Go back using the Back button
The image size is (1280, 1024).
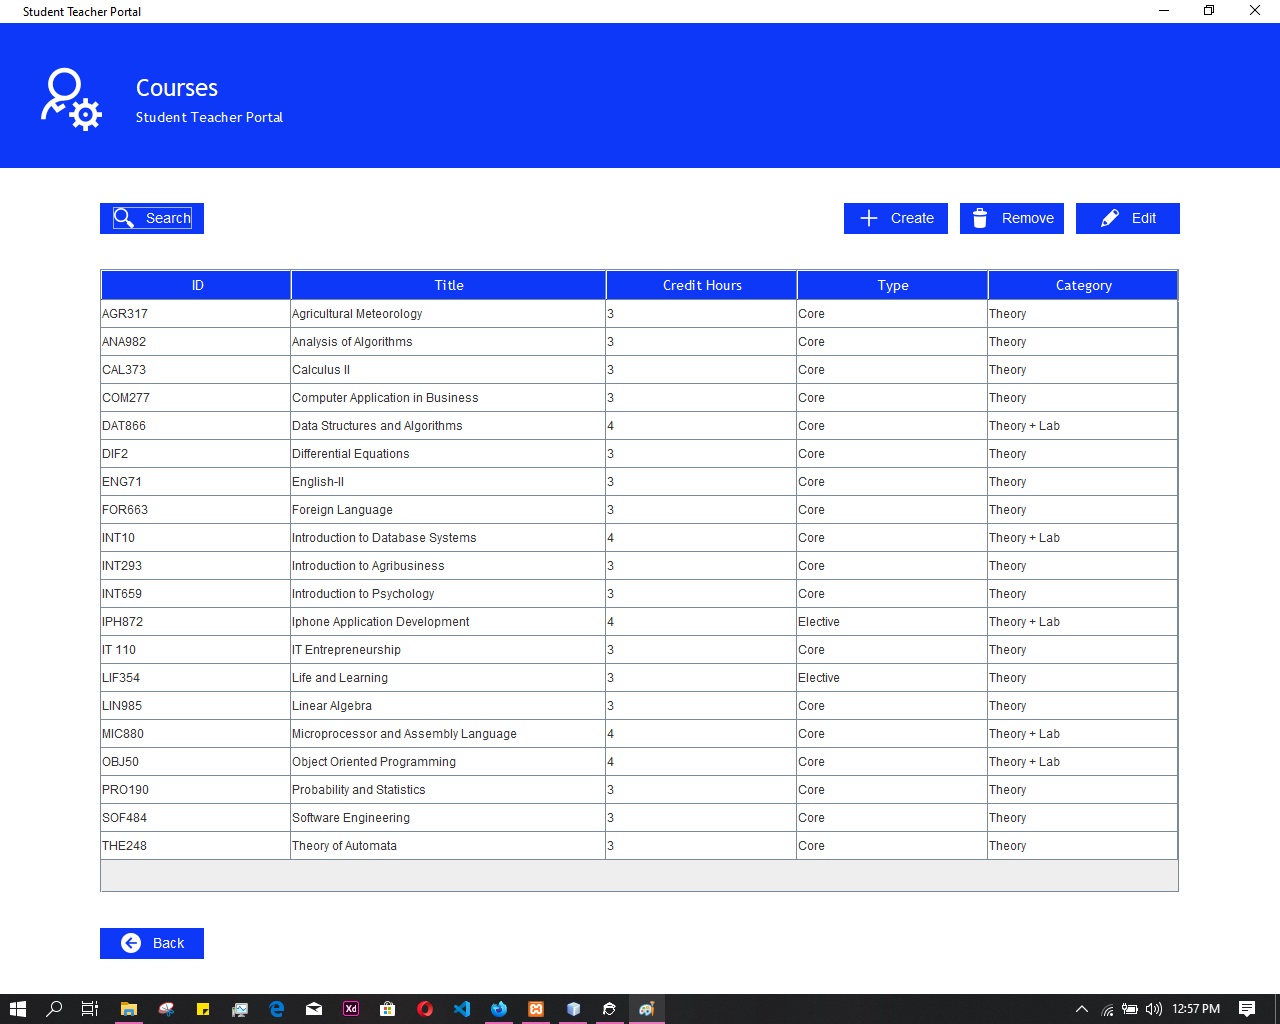152,943
